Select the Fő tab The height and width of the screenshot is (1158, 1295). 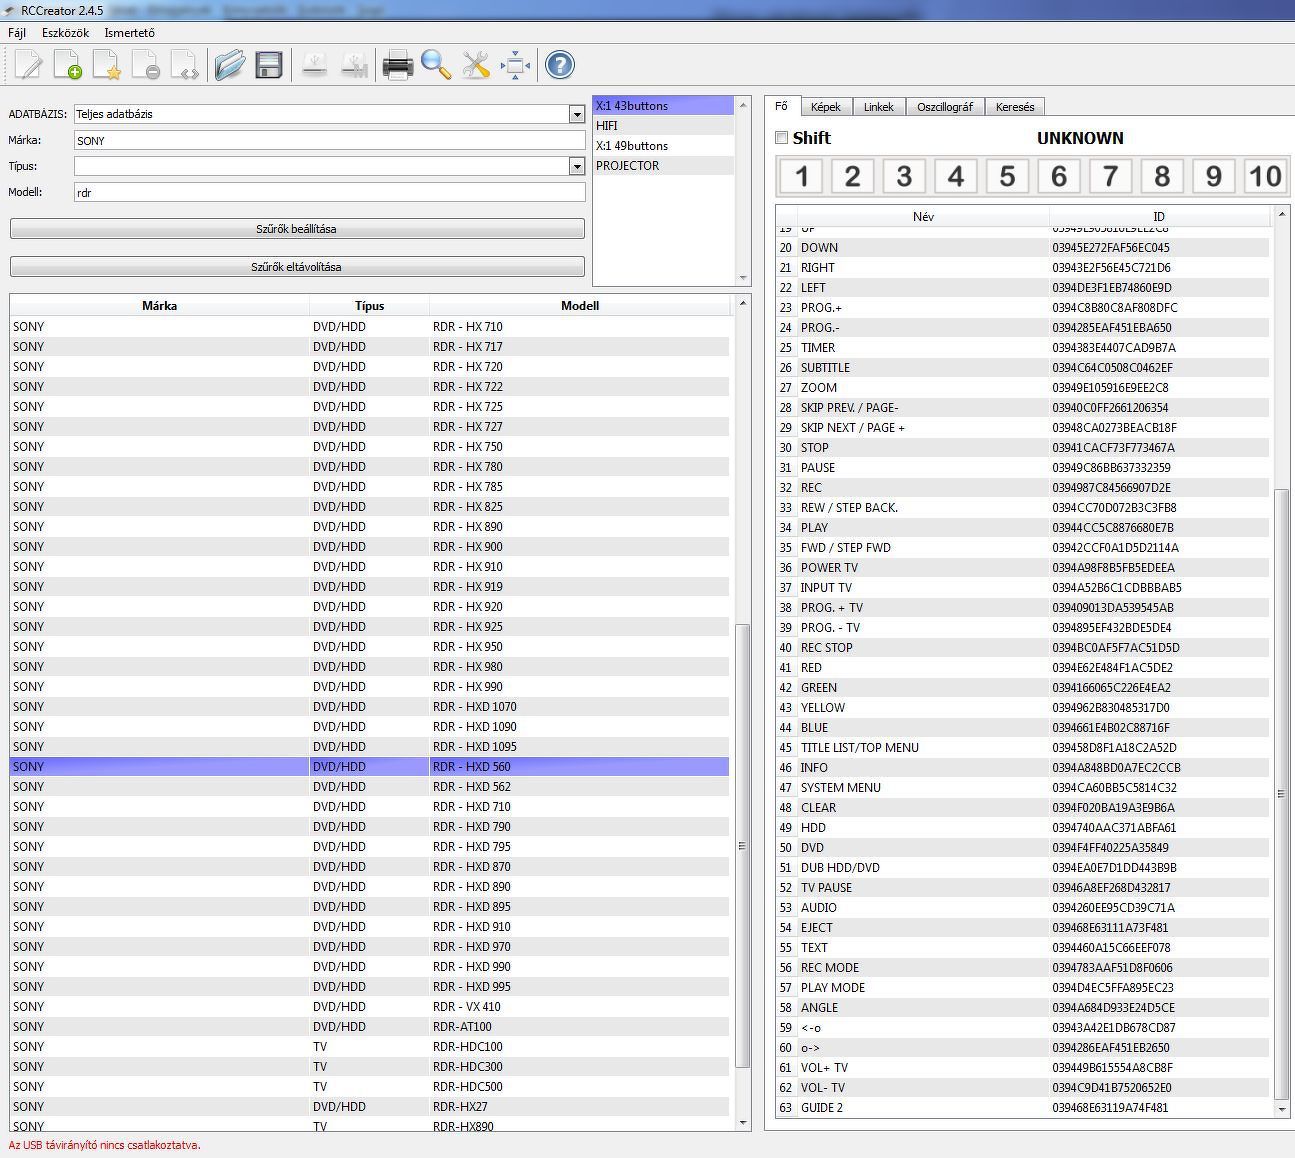782,106
